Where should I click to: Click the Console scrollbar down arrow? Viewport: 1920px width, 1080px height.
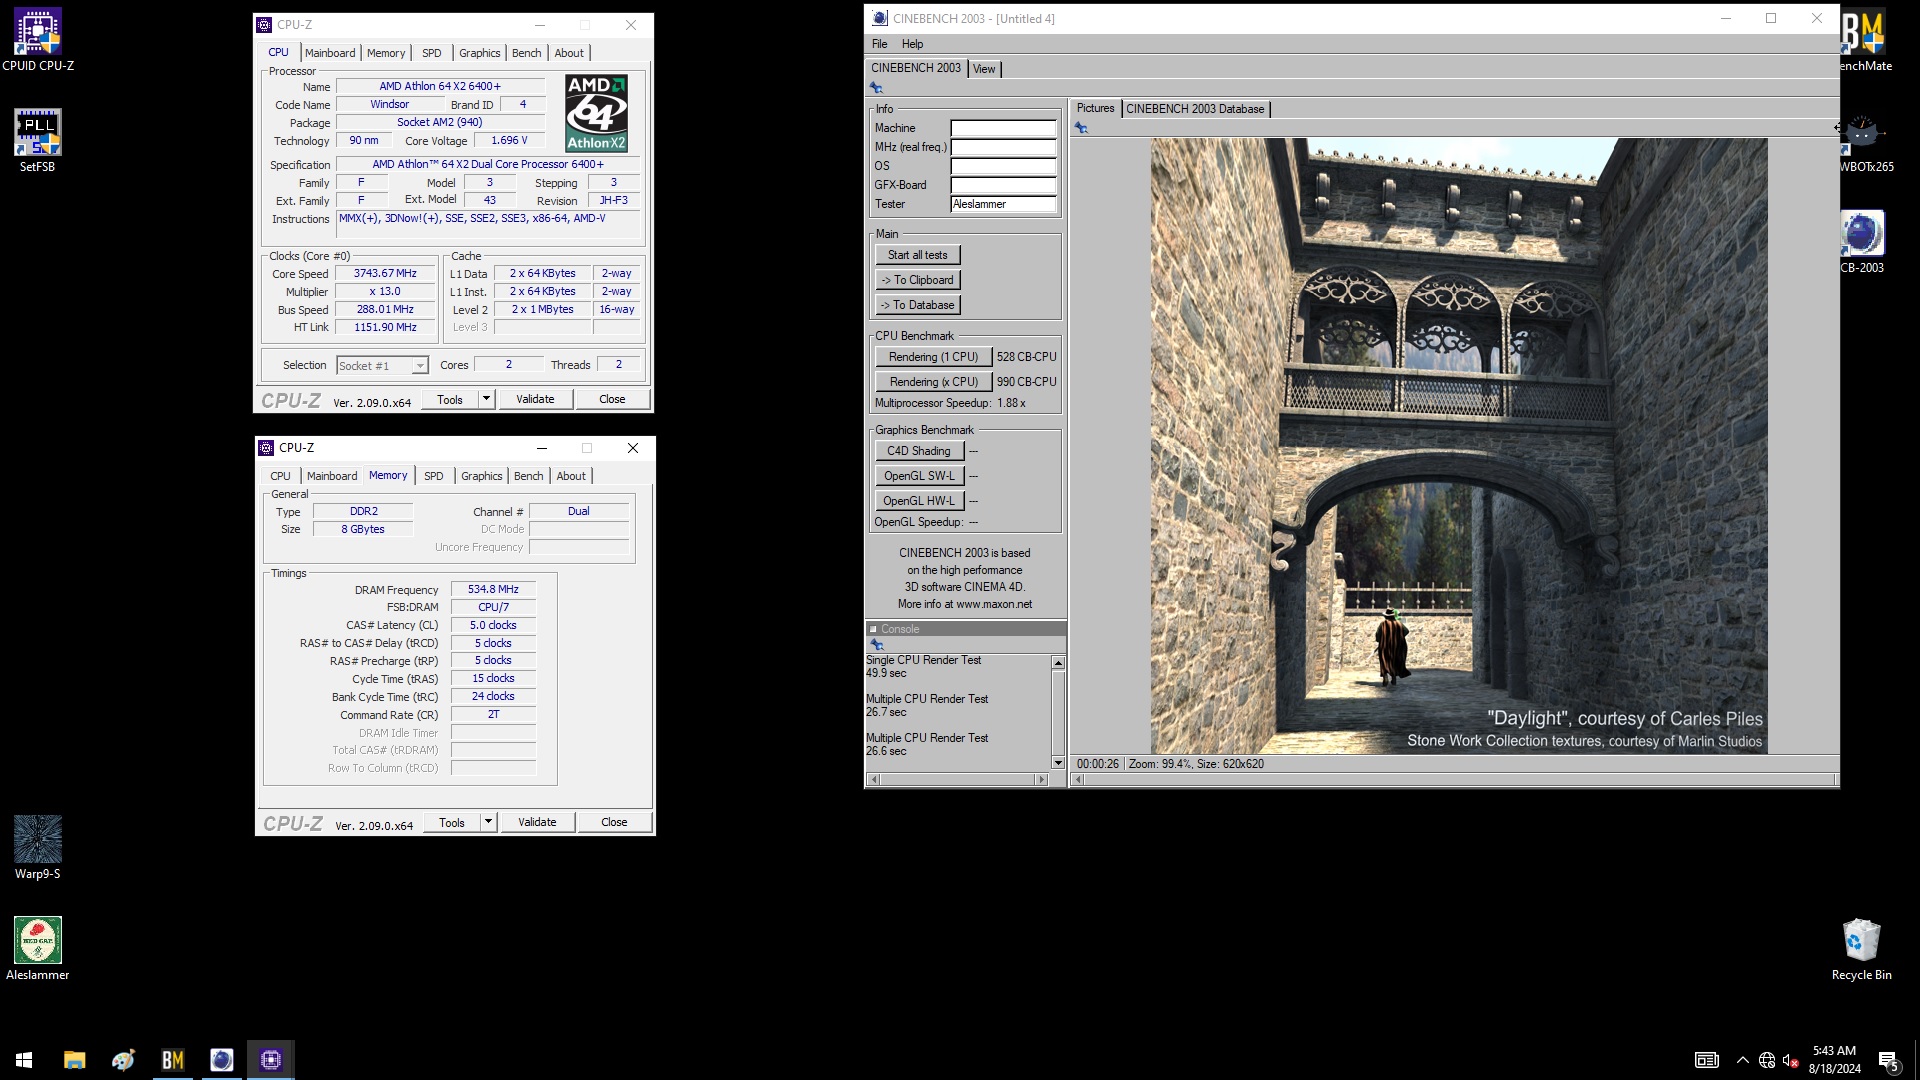coord(1058,763)
